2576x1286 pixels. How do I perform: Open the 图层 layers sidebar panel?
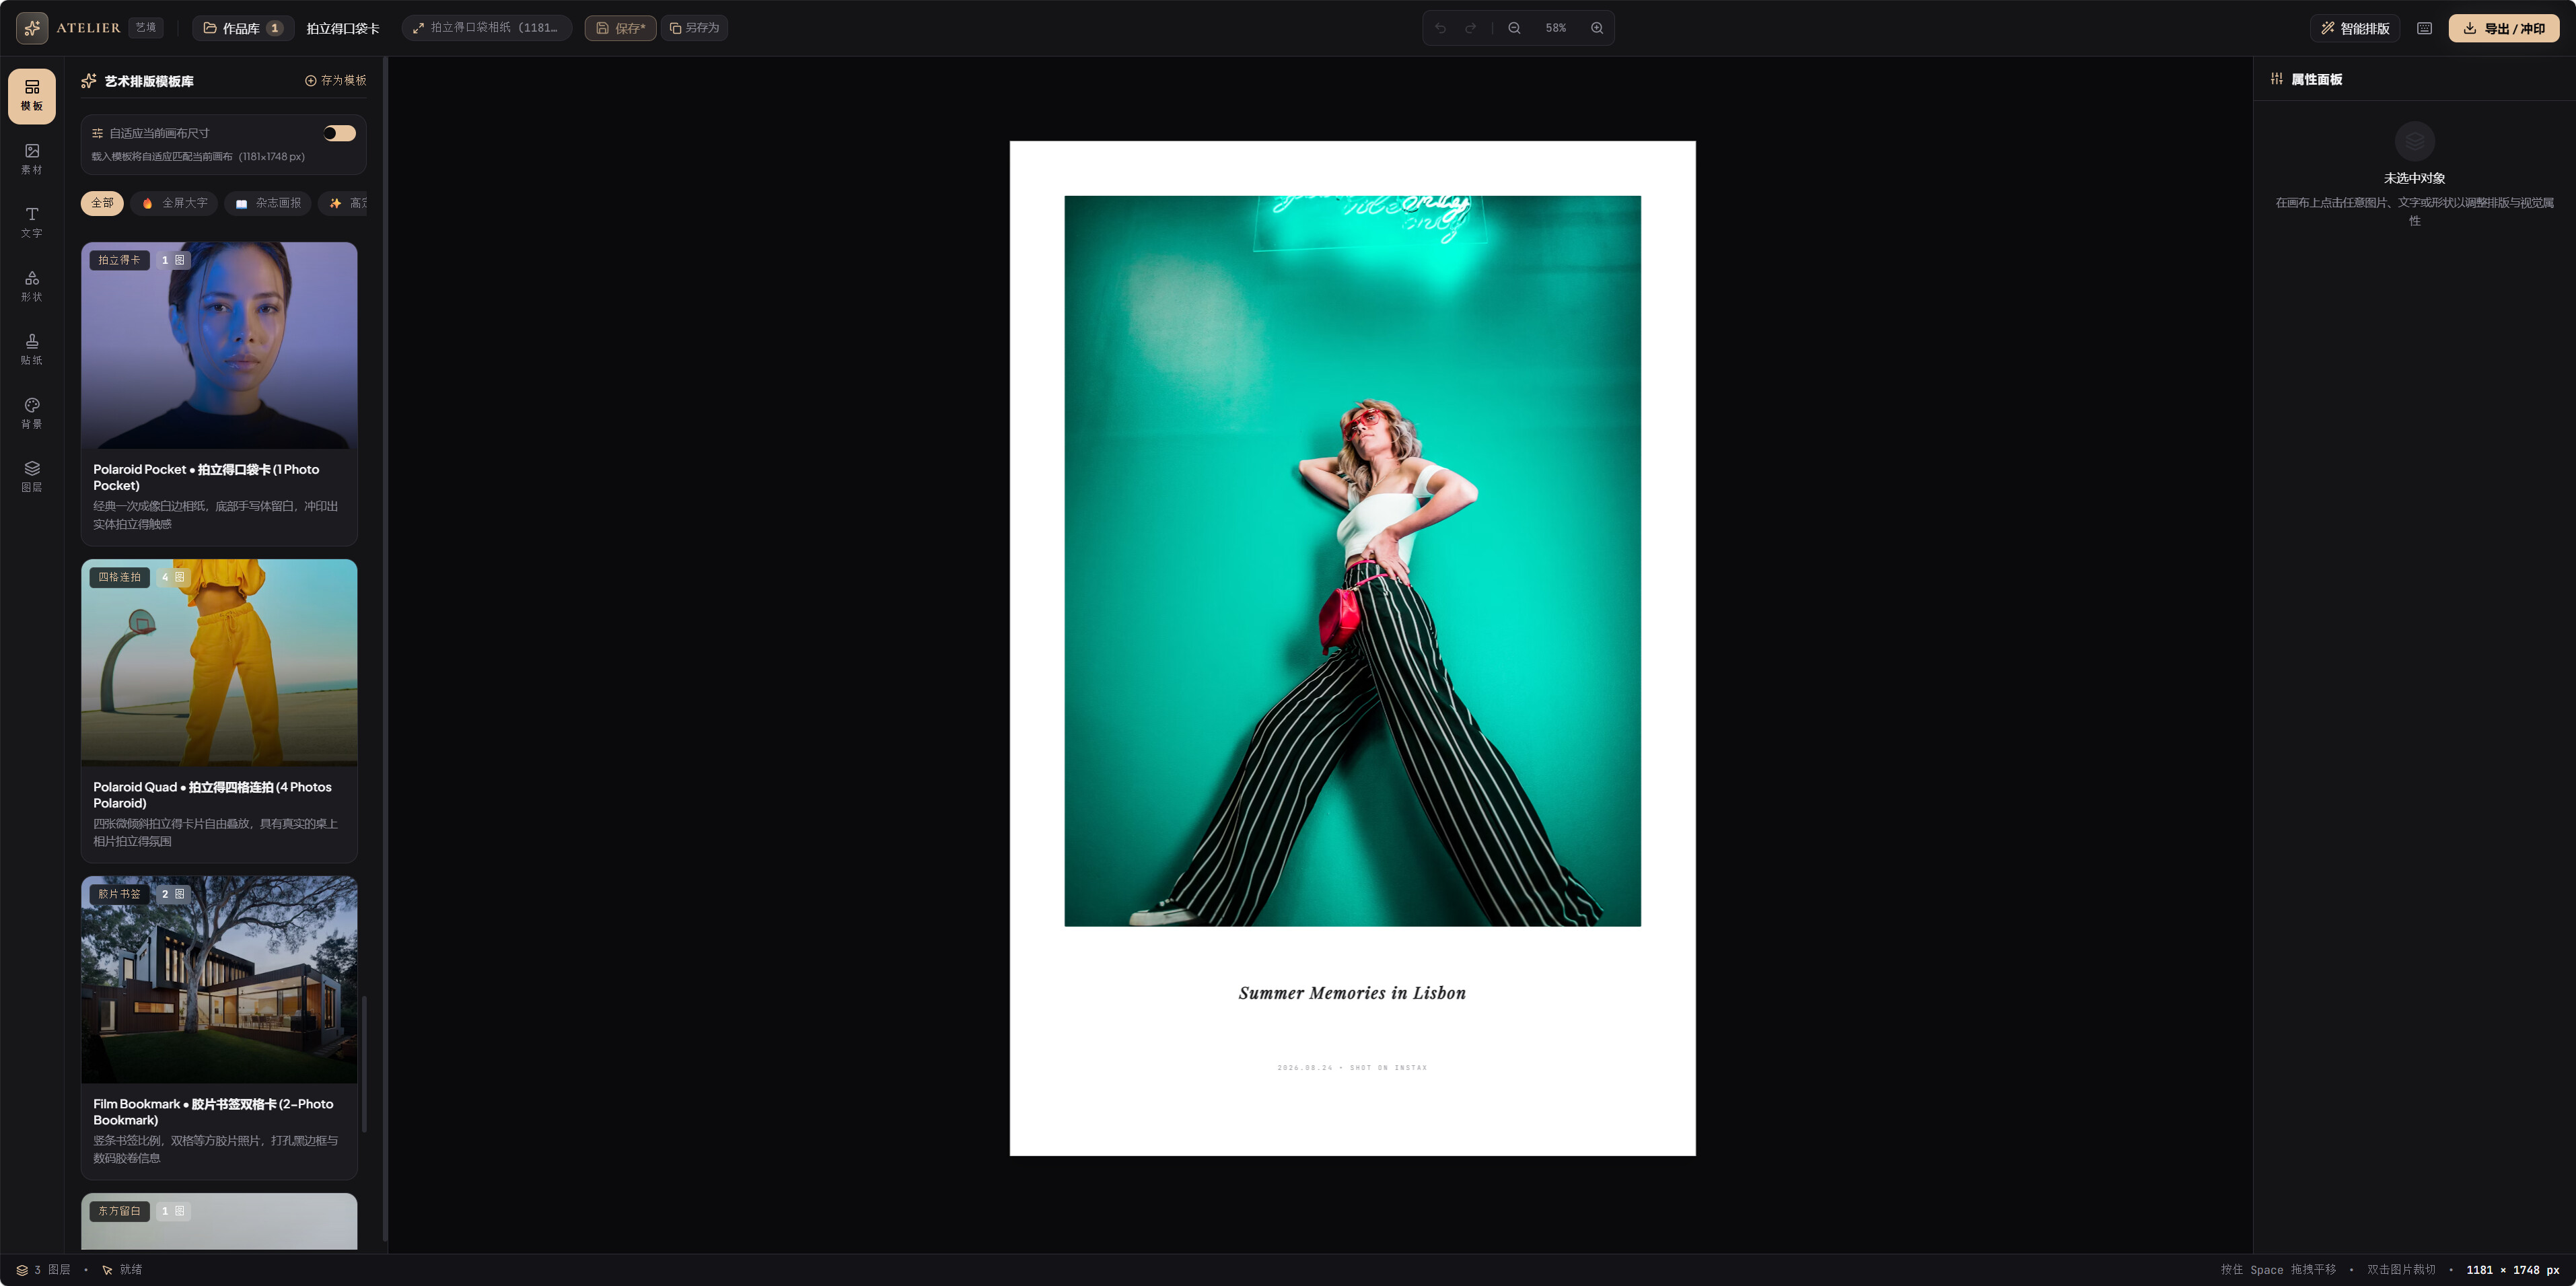32,477
